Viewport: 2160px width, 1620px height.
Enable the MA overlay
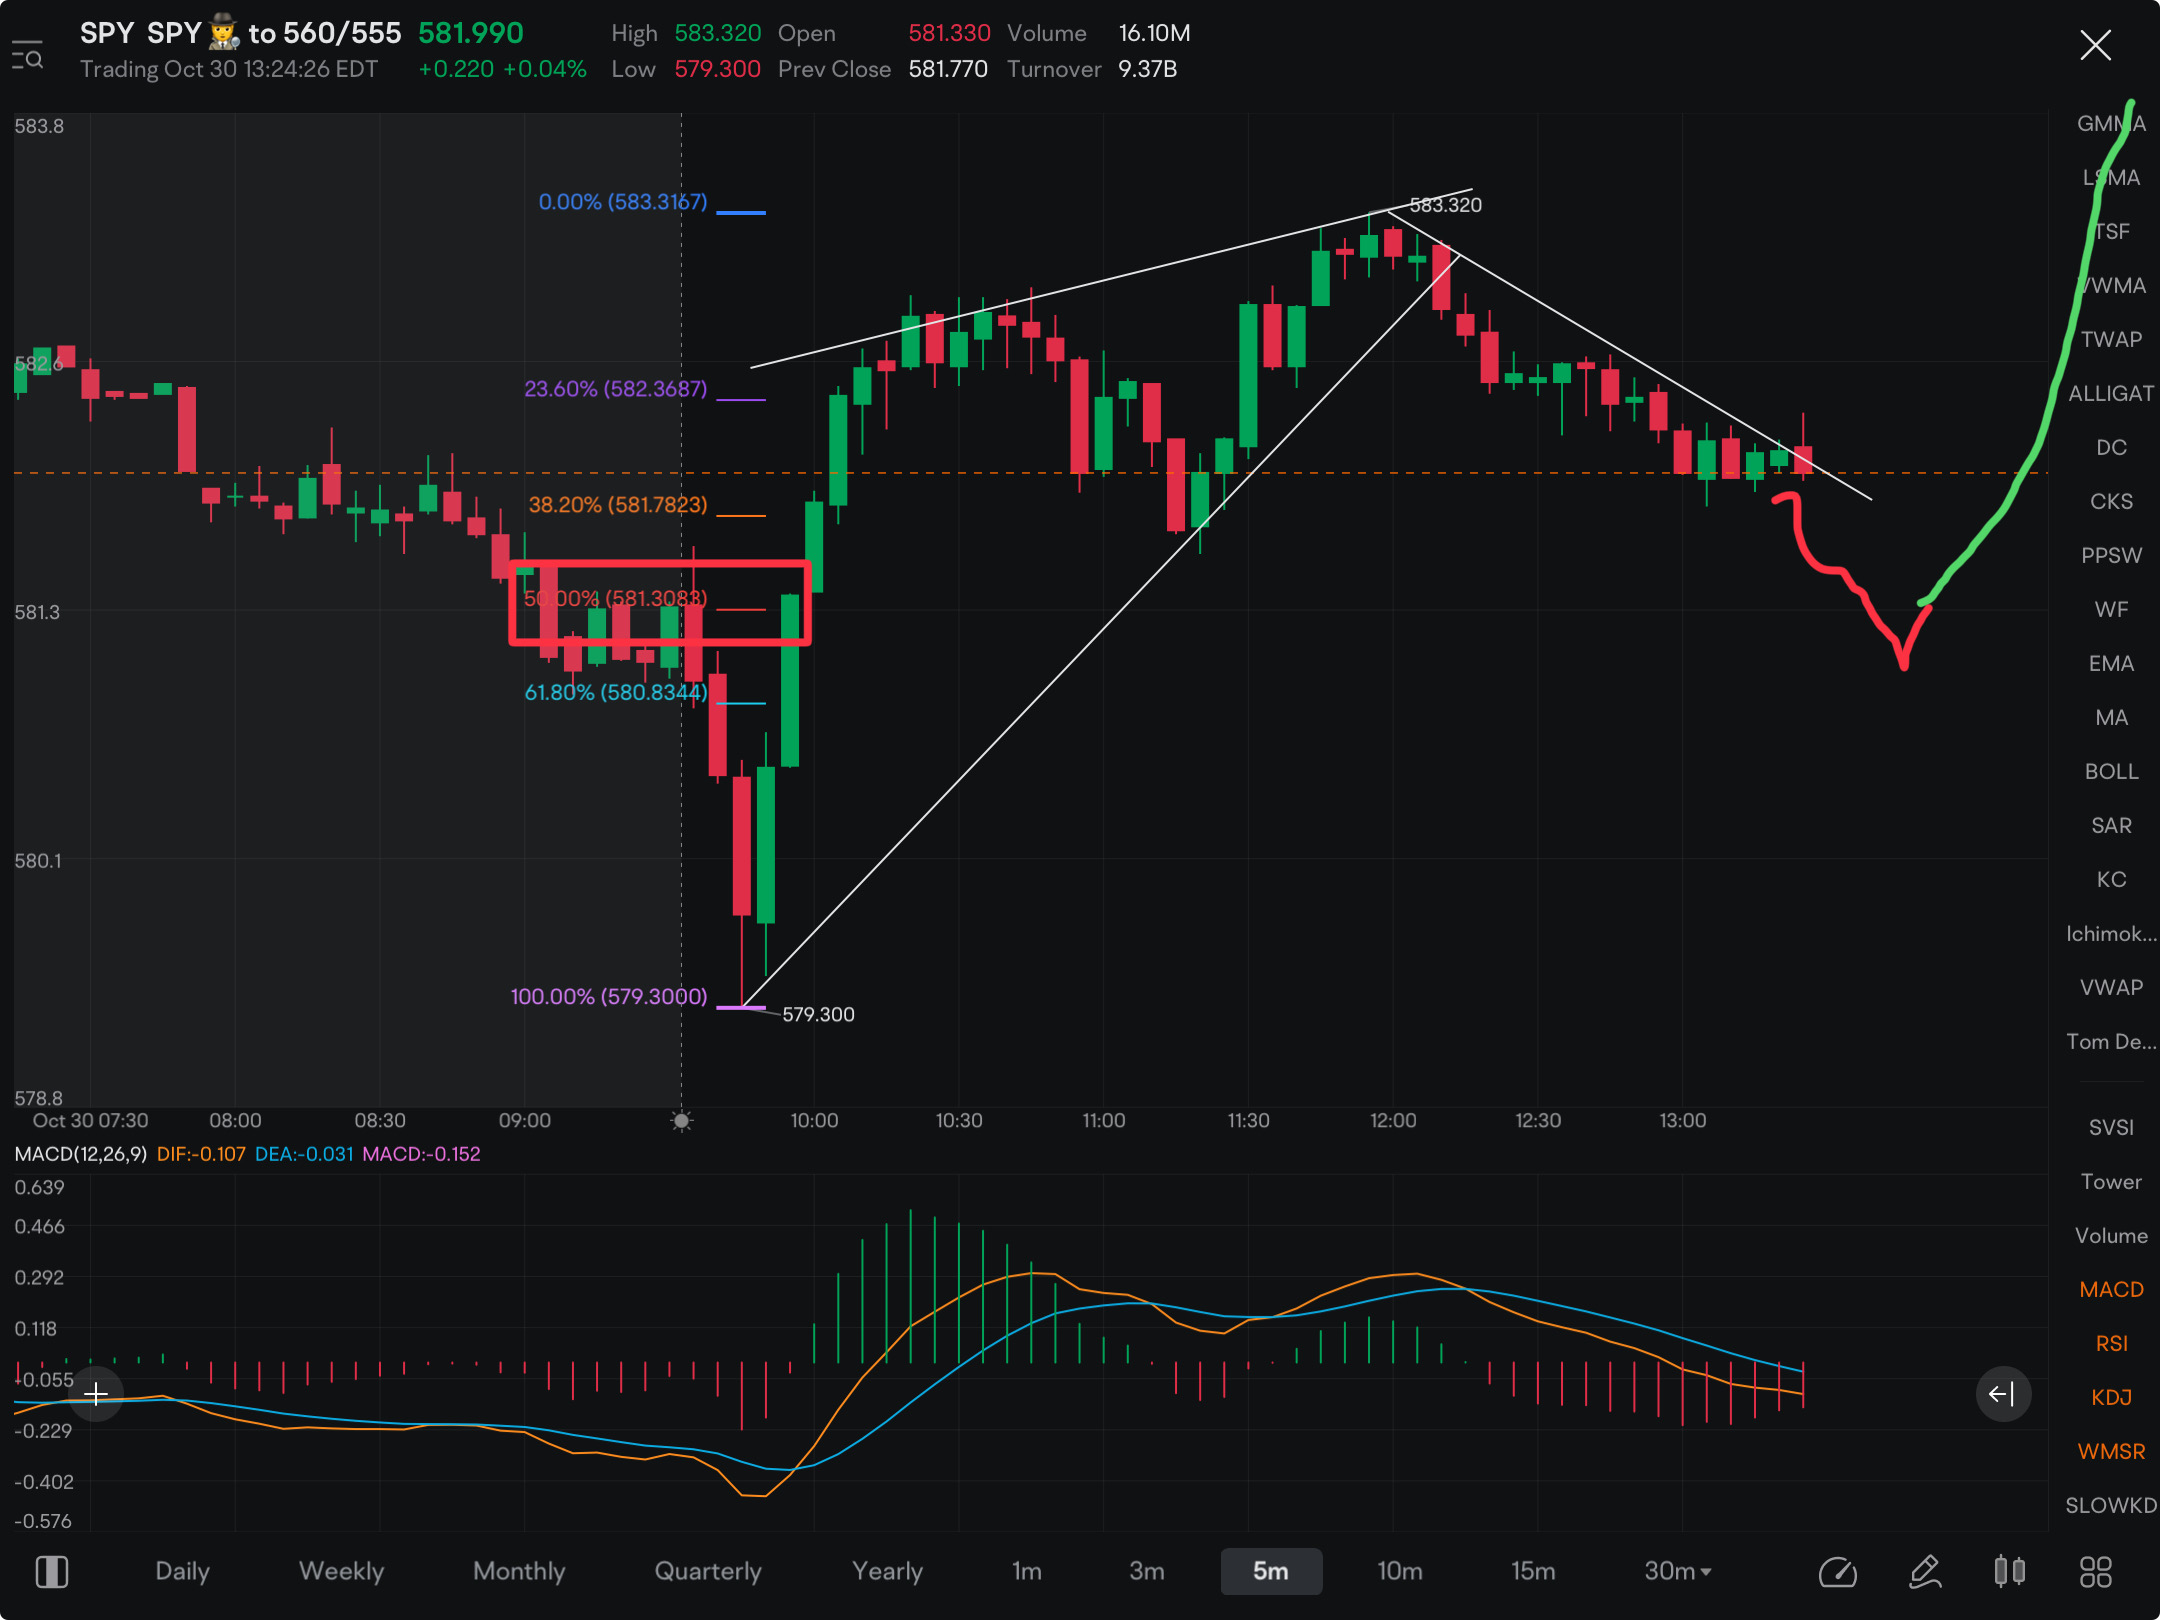click(x=2111, y=718)
